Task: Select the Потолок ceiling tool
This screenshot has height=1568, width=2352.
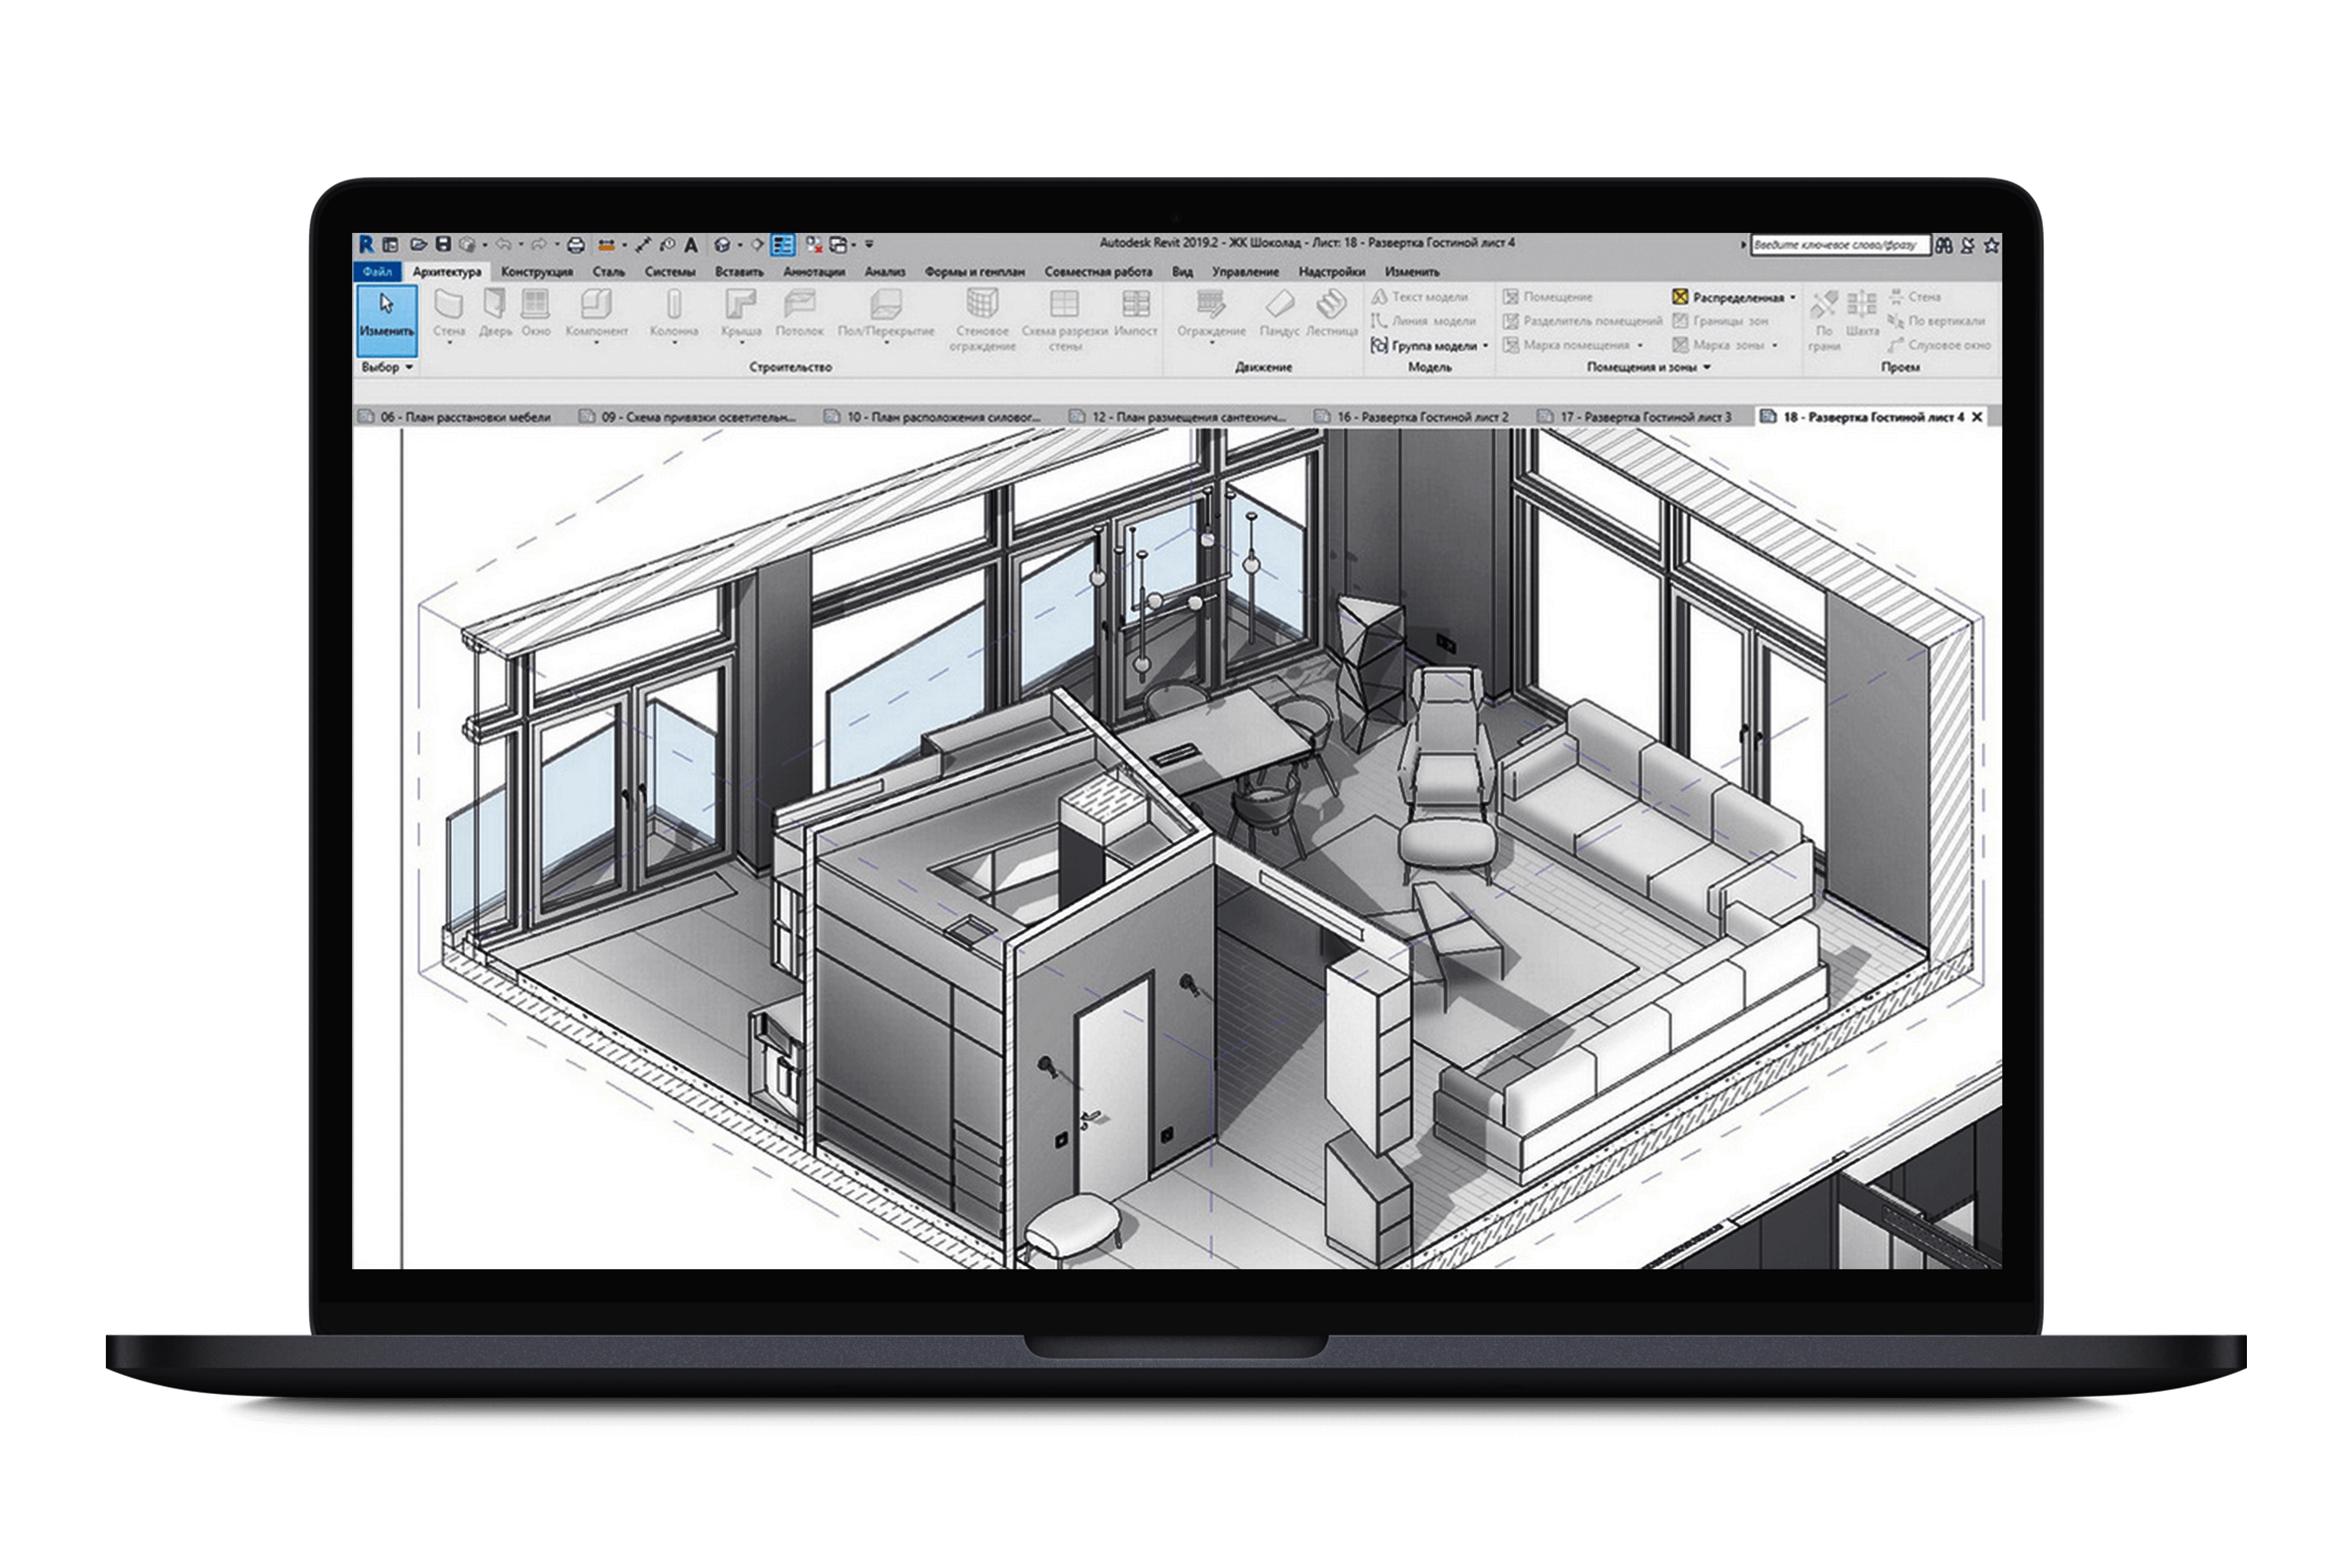Action: coord(800,313)
